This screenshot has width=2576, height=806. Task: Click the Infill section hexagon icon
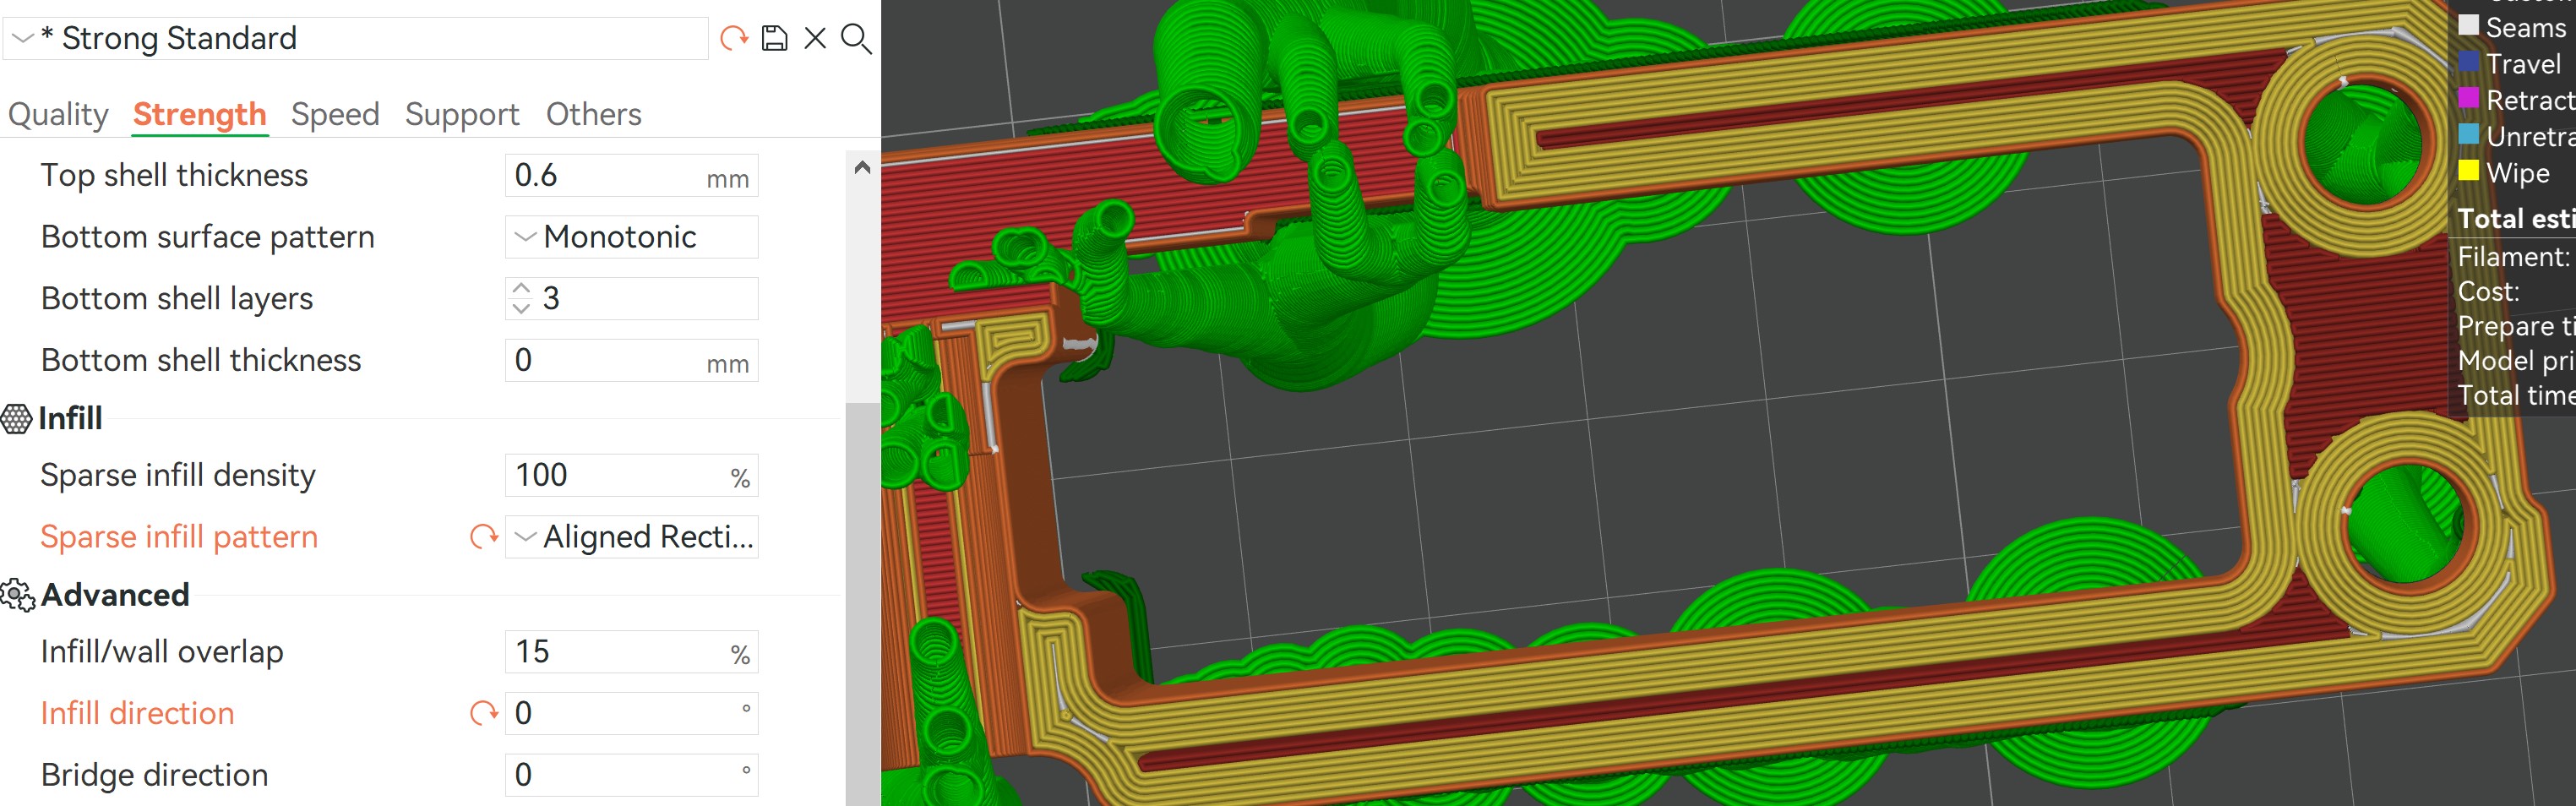click(17, 418)
